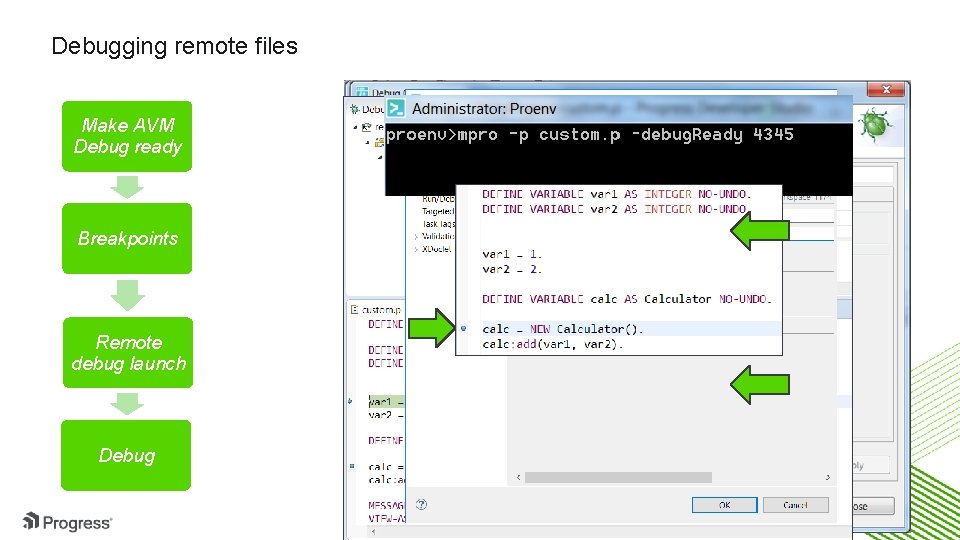This screenshot has height=540, width=960.
Task: Click the custom.p file icon on the editor tab
Action: [354, 309]
